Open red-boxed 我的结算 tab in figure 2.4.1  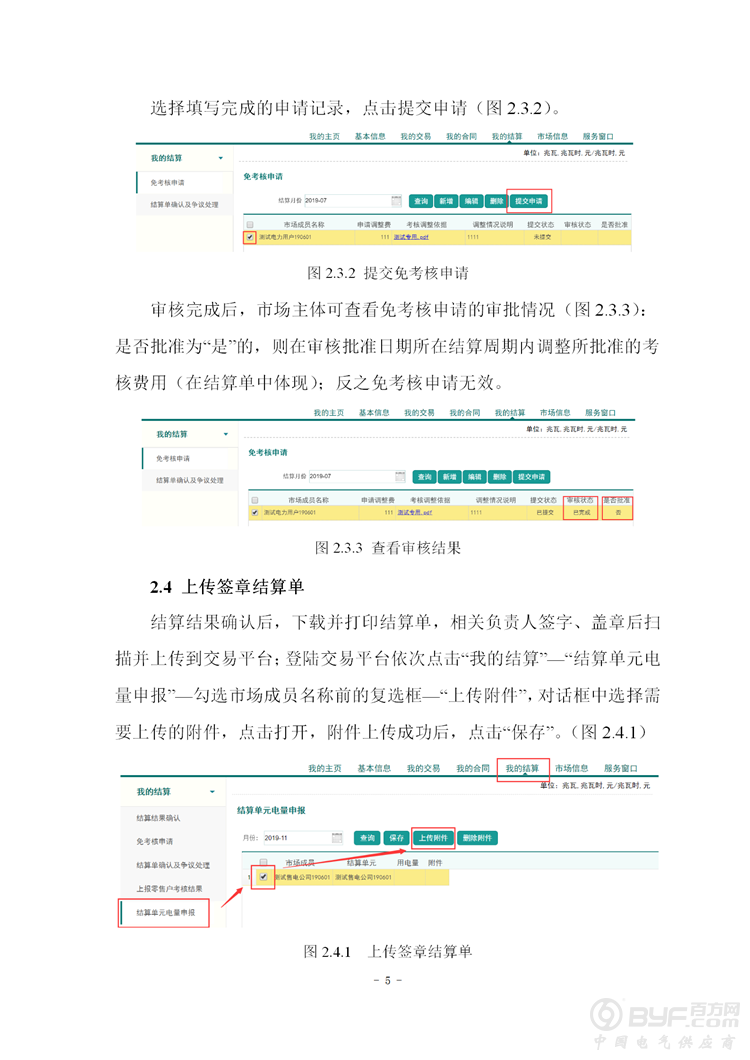[x=522, y=768]
